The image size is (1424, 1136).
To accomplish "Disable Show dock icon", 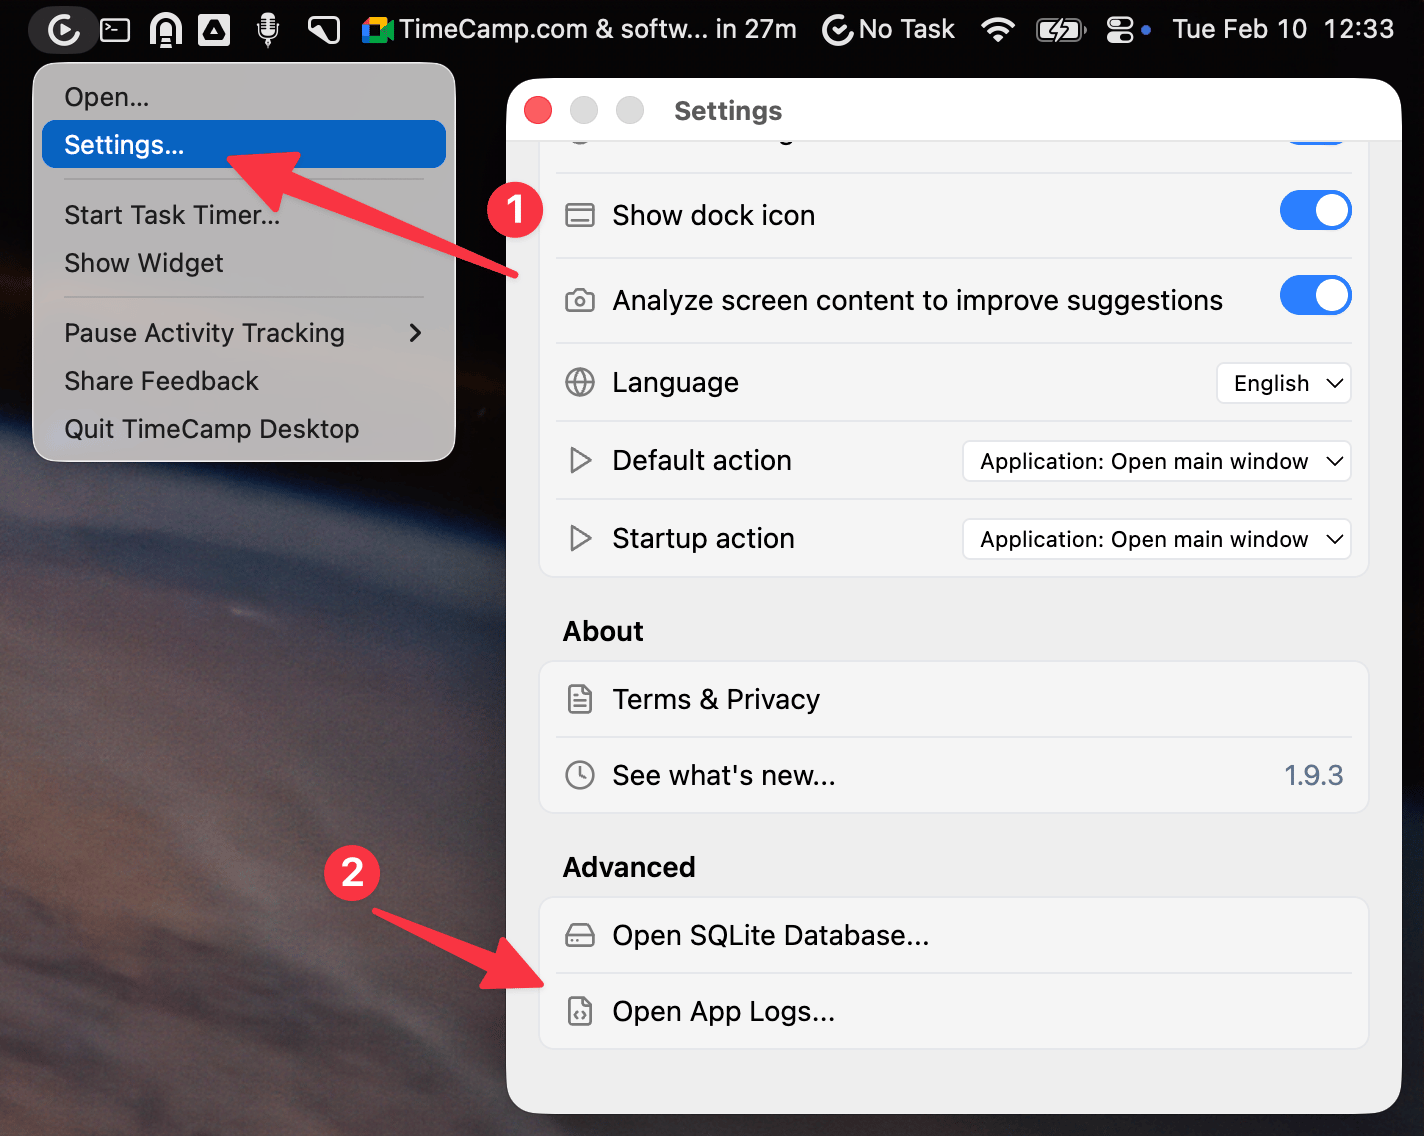I will pos(1315,210).
